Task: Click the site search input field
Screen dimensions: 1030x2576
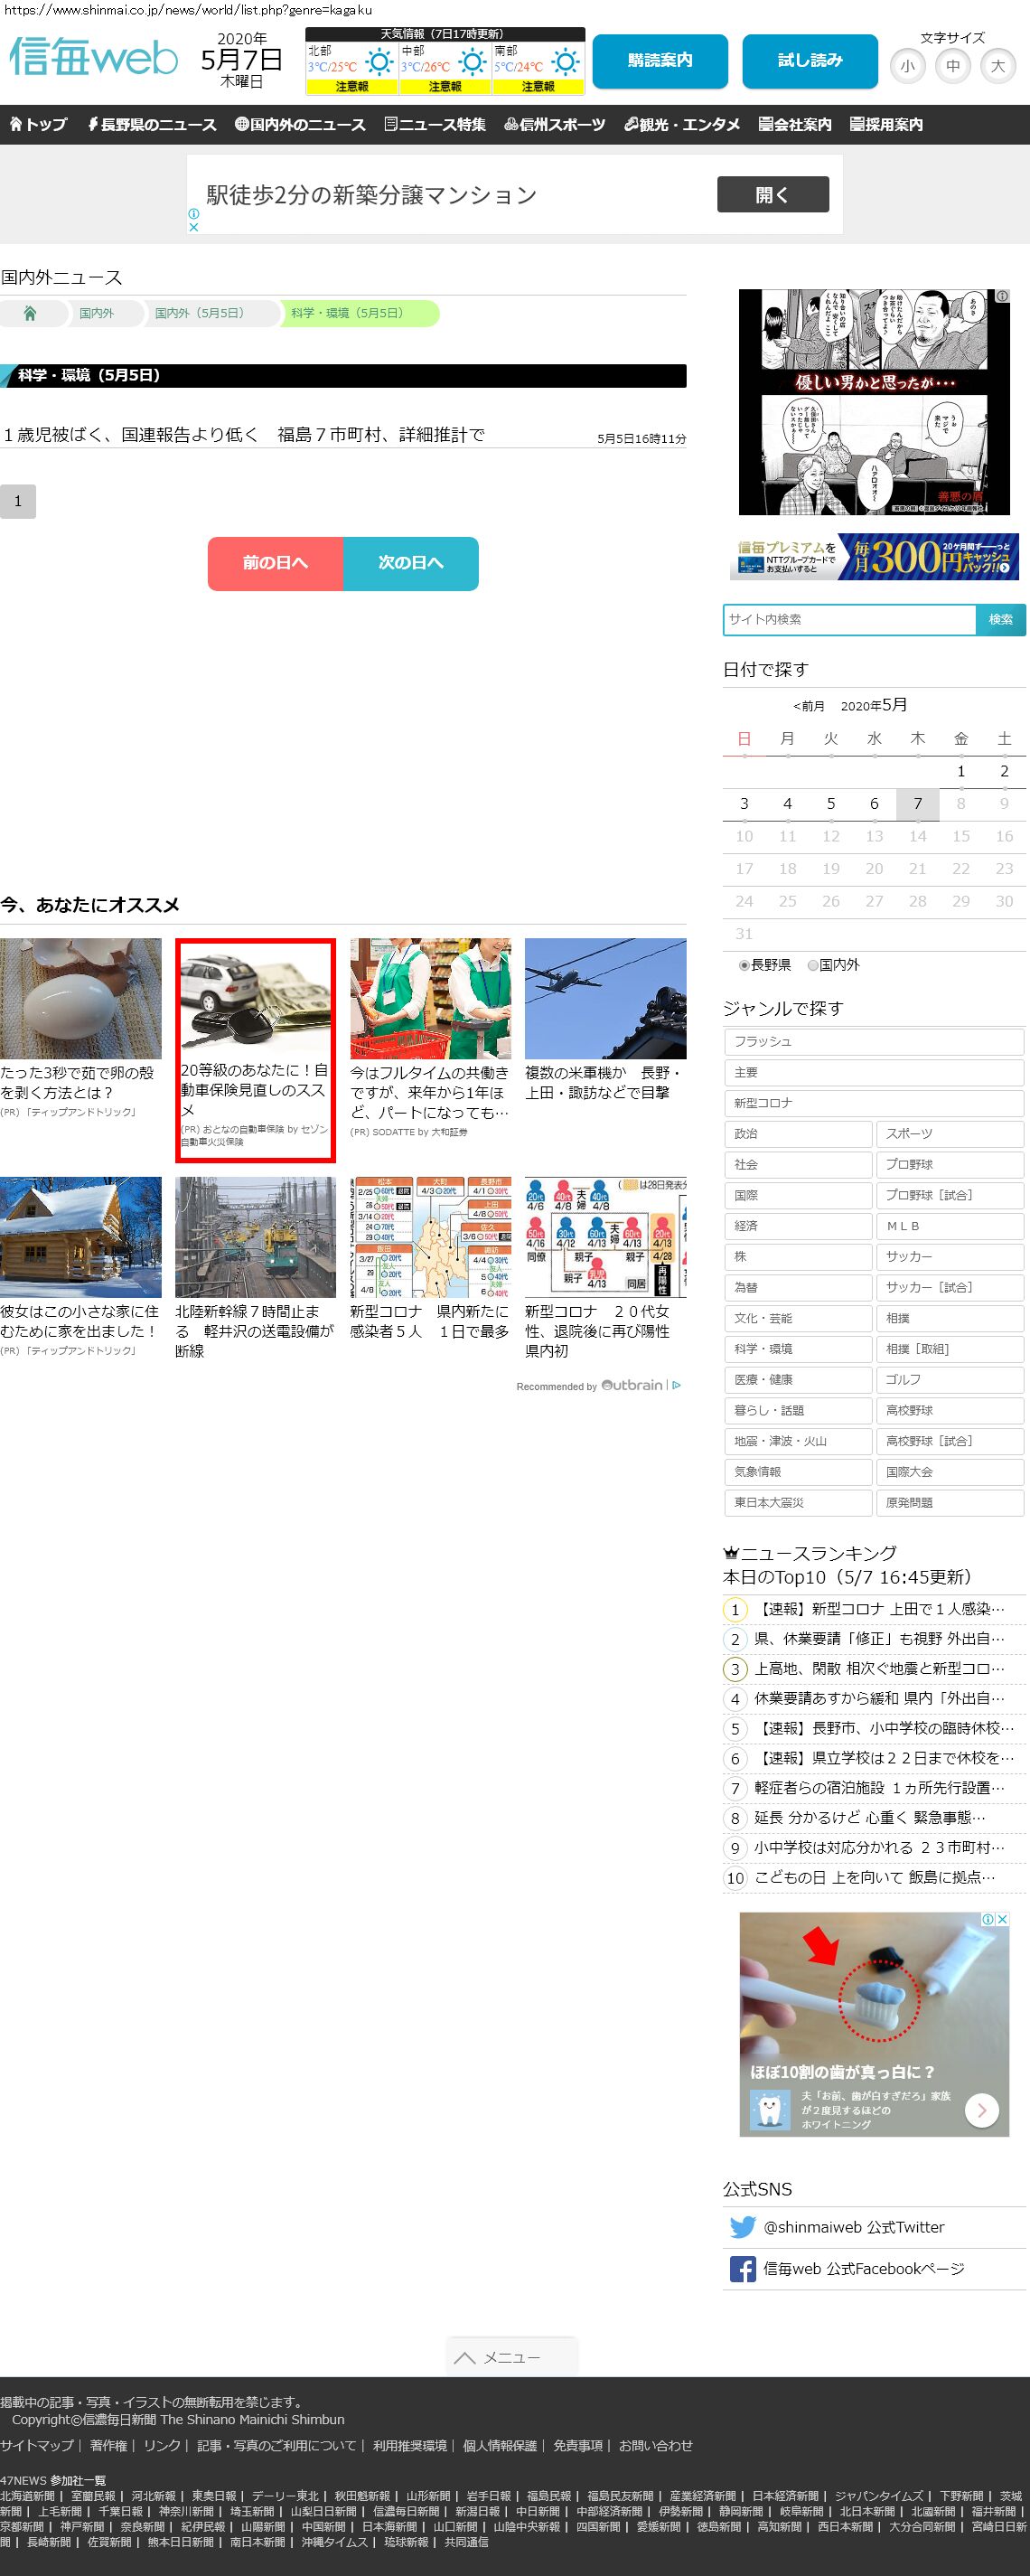Action: pos(849,619)
